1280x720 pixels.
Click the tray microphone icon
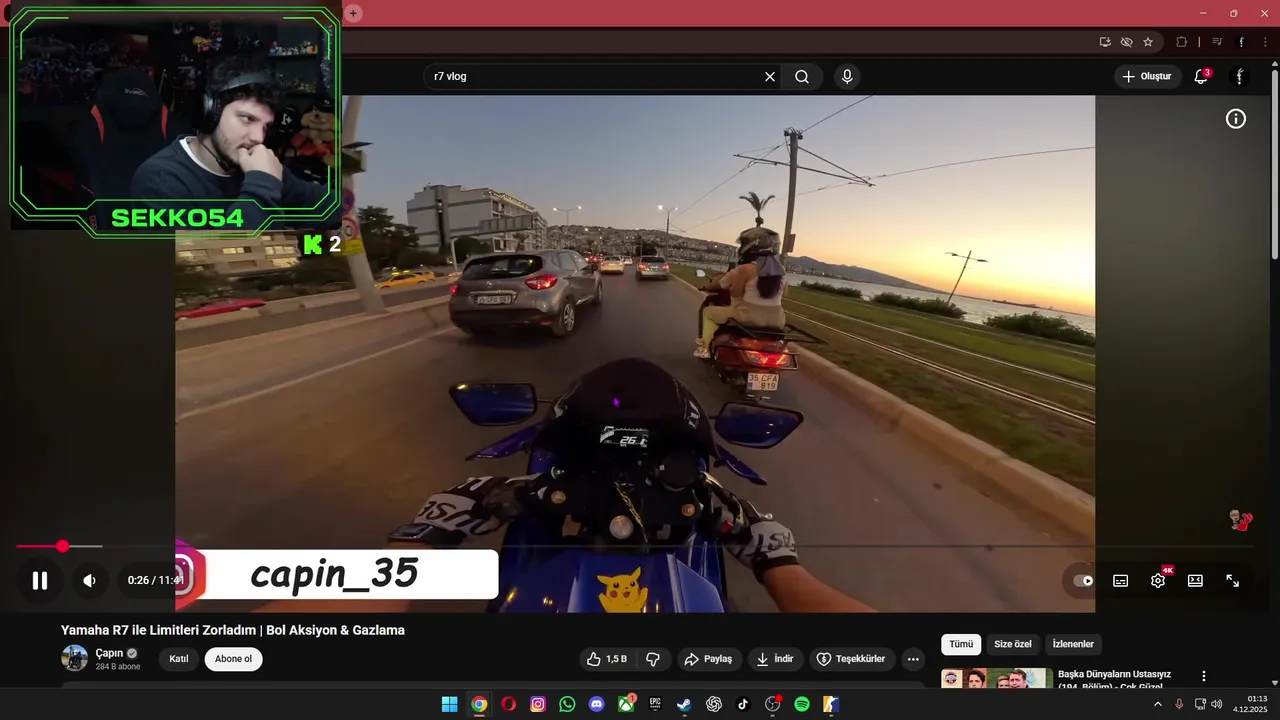pos(1179,704)
